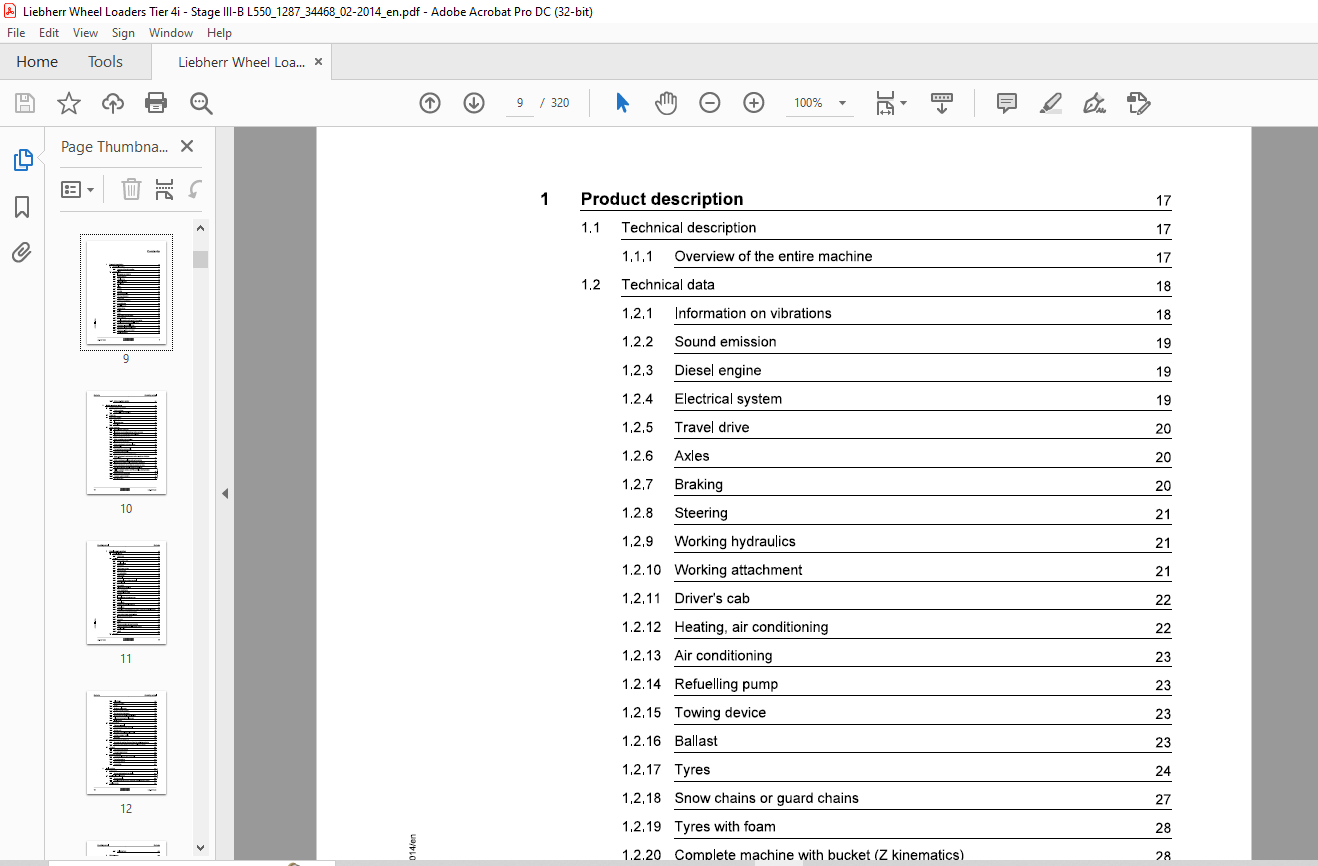This screenshot has height=866, width=1318.
Task: Open the View menu
Action: tap(86, 33)
